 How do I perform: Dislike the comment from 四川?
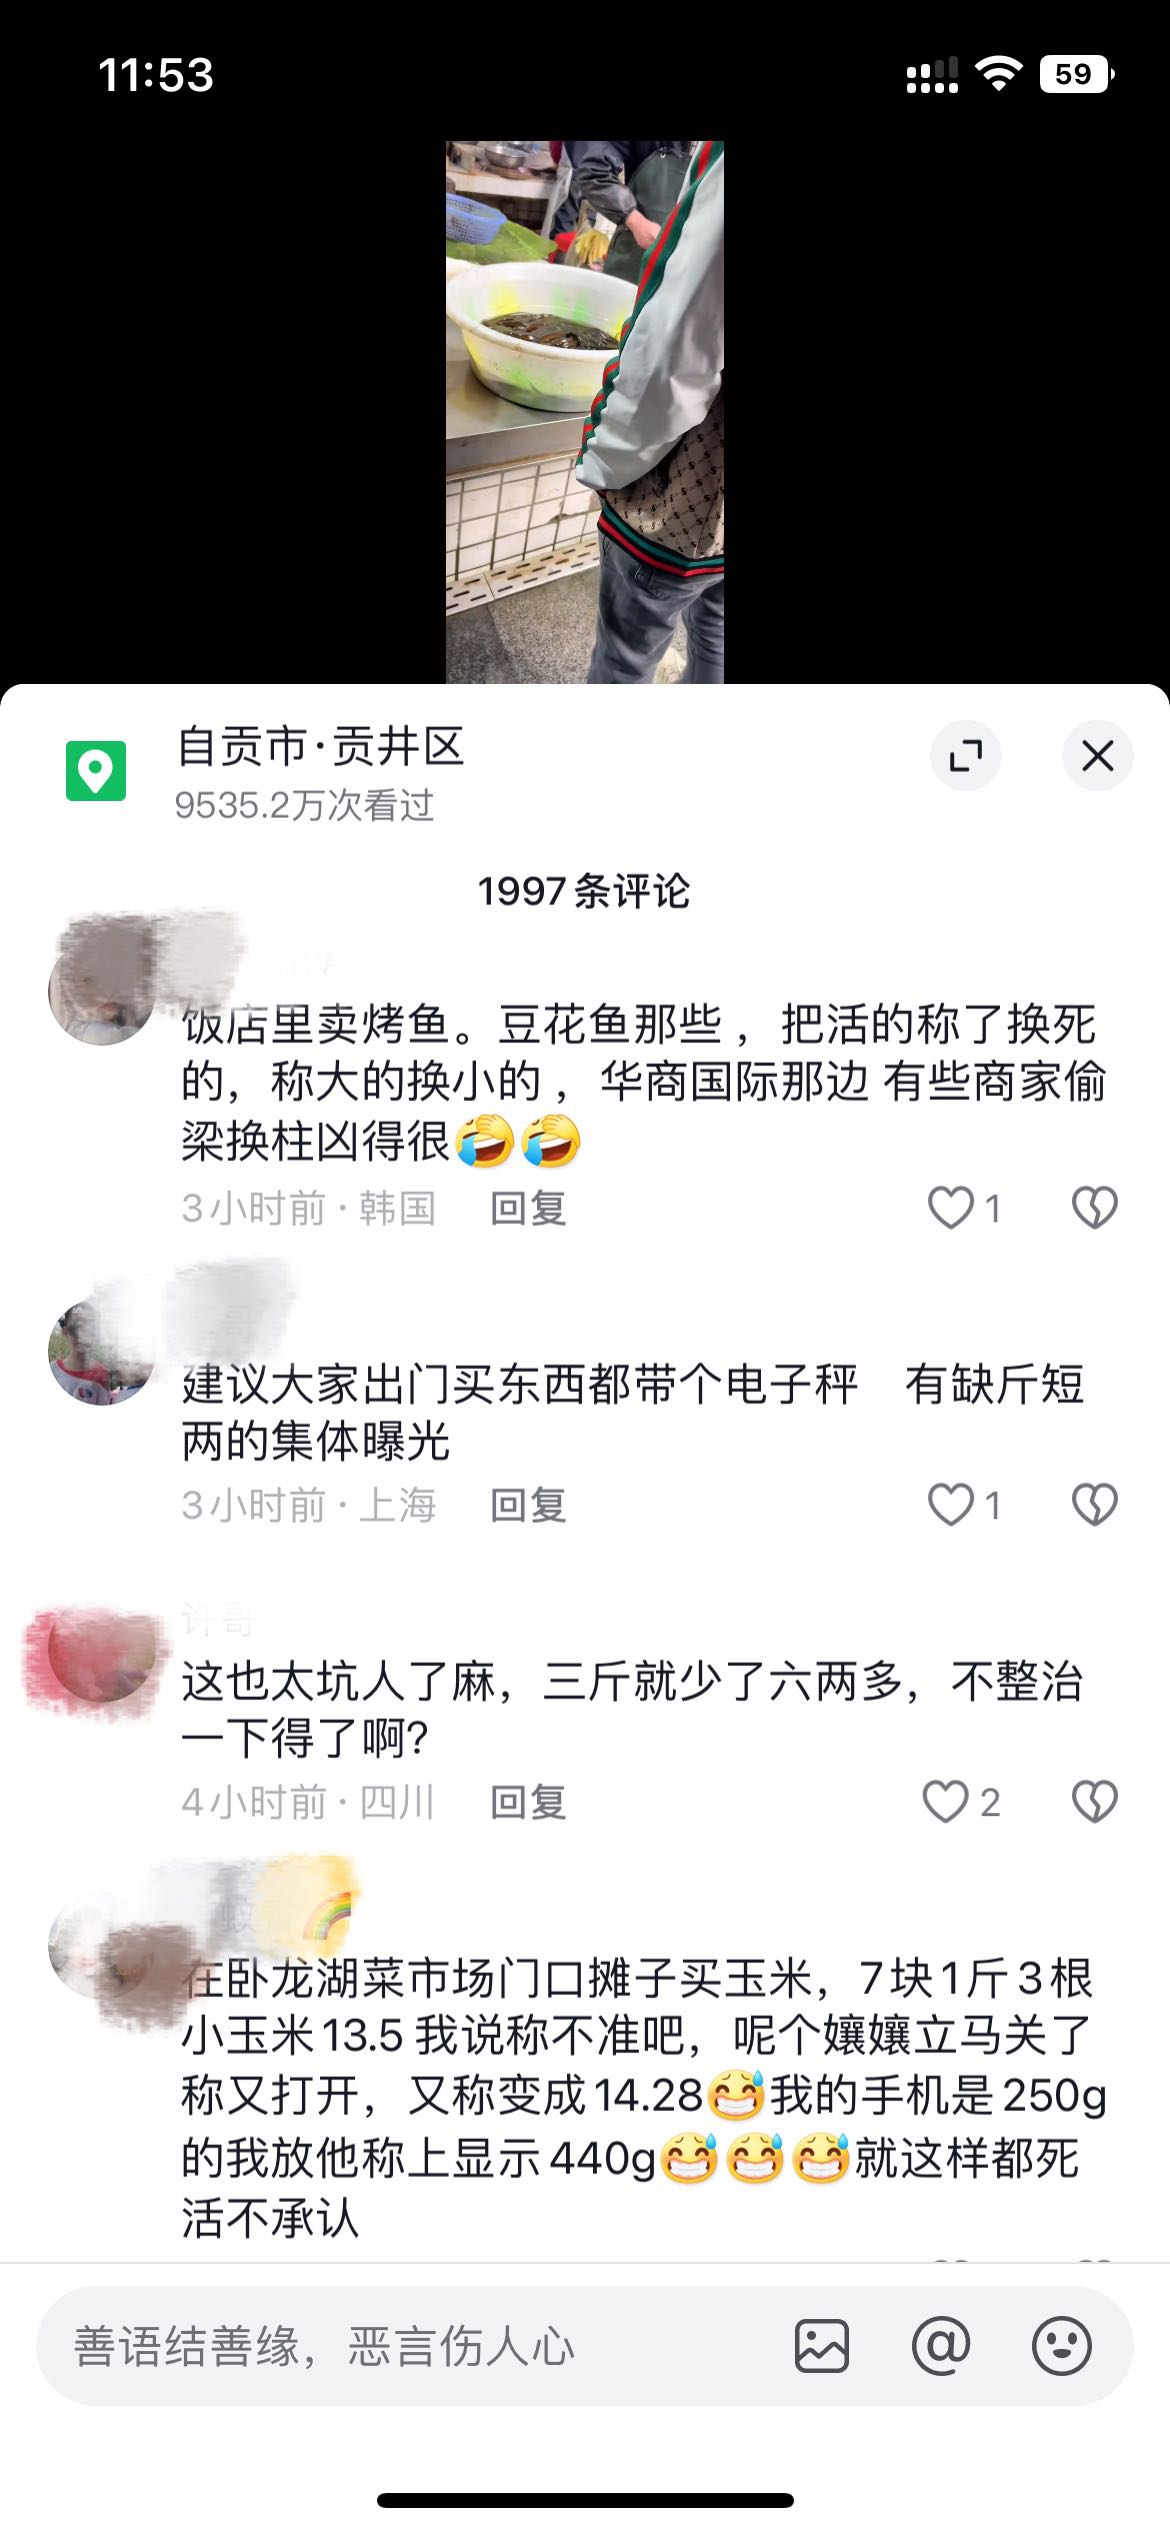(x=1094, y=1802)
